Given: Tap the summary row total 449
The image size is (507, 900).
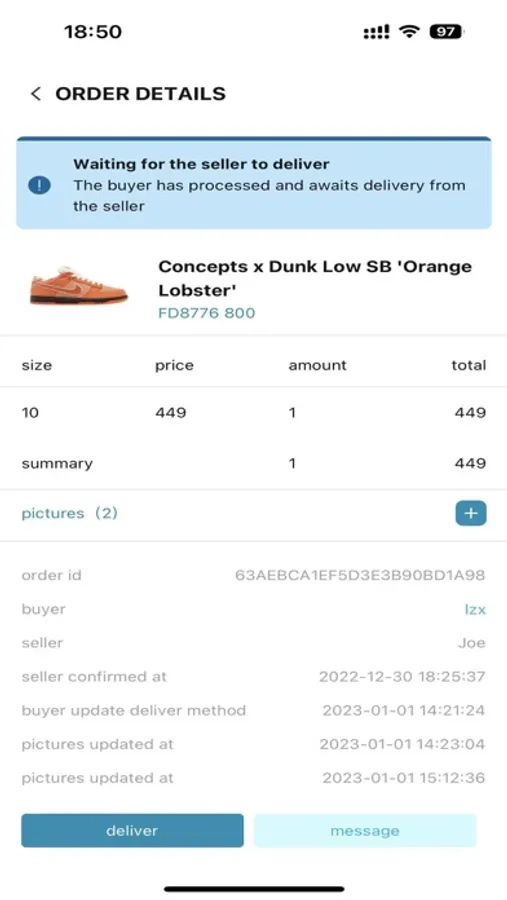Looking at the screenshot, I should 470,463.
